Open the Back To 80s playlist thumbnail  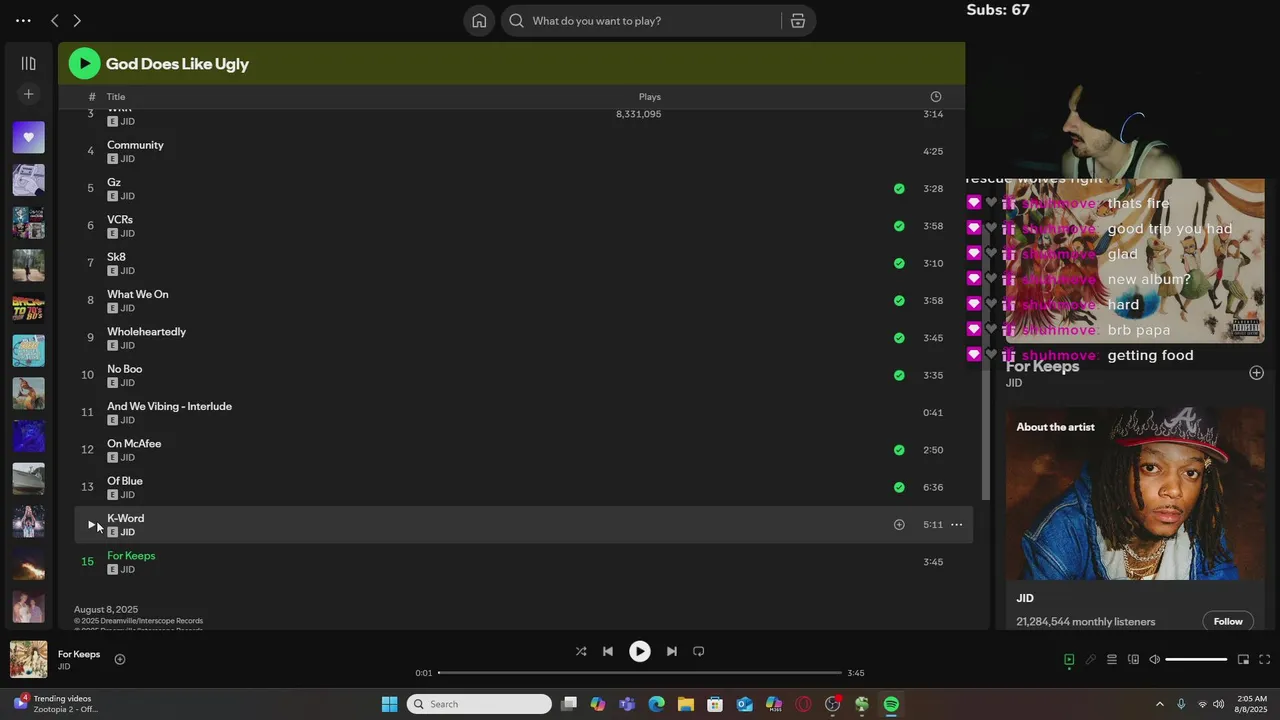coord(28,307)
